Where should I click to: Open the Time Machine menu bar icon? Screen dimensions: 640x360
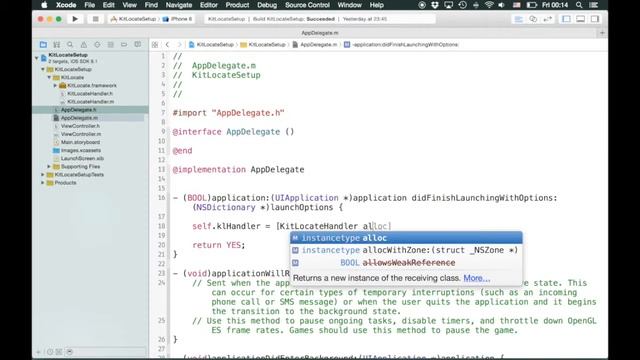tap(462, 5)
